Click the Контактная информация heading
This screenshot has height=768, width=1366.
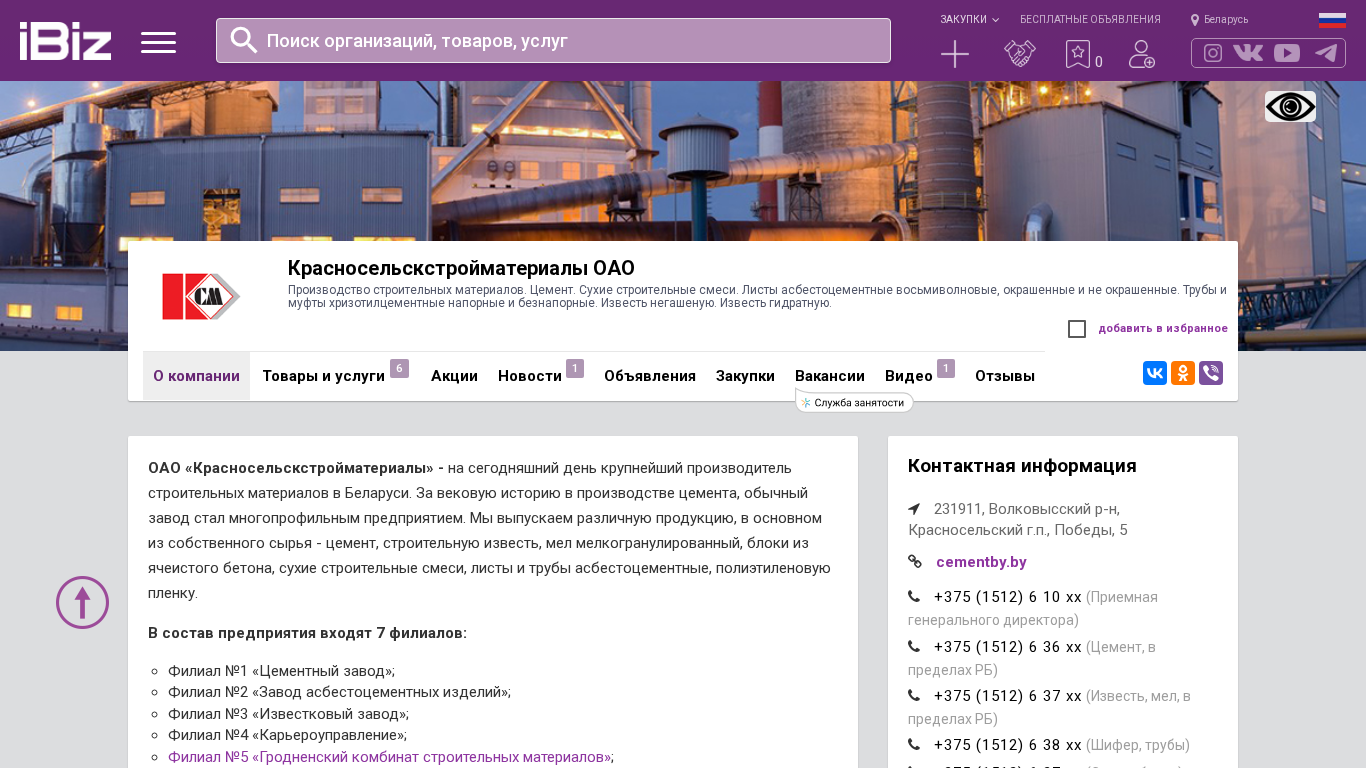pos(1022,465)
